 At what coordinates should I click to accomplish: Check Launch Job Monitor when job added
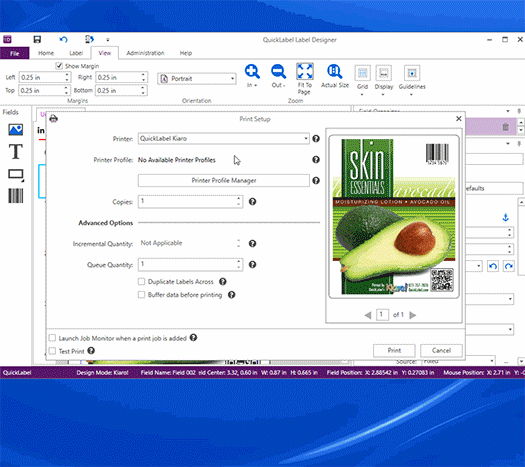[52, 338]
